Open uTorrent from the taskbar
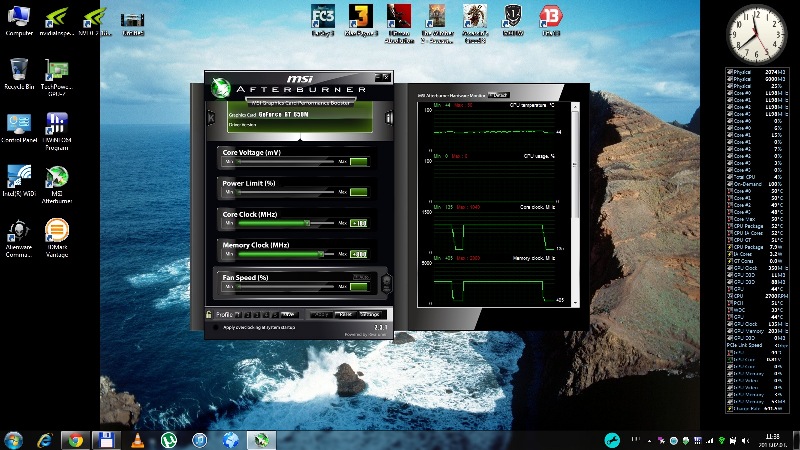The height and width of the screenshot is (450, 800). click(168, 440)
